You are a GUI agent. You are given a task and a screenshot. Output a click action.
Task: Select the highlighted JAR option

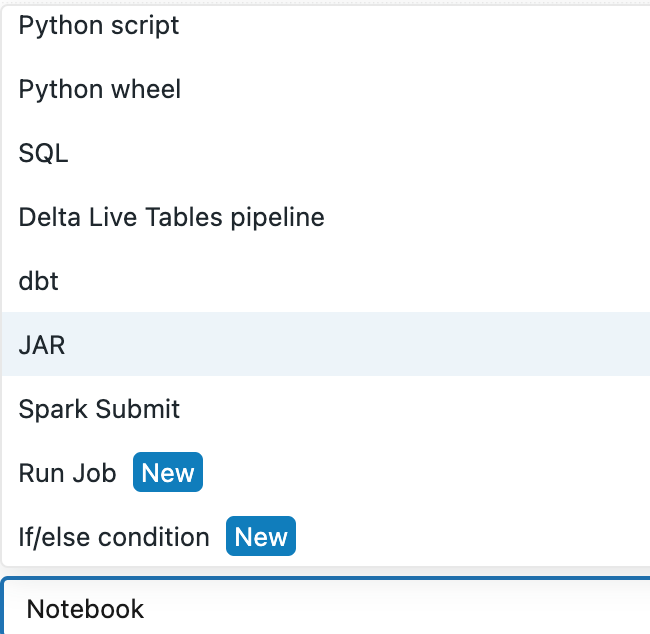(x=326, y=344)
